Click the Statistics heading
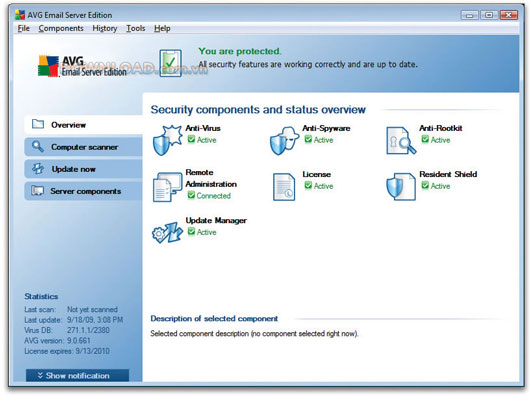This screenshot has height=395, width=530. tap(41, 296)
